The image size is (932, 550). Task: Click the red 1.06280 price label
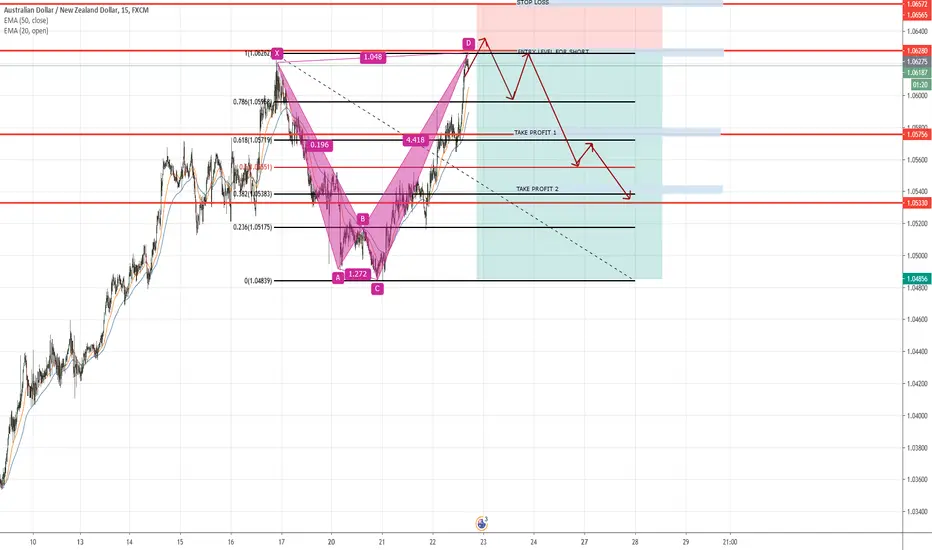point(917,51)
